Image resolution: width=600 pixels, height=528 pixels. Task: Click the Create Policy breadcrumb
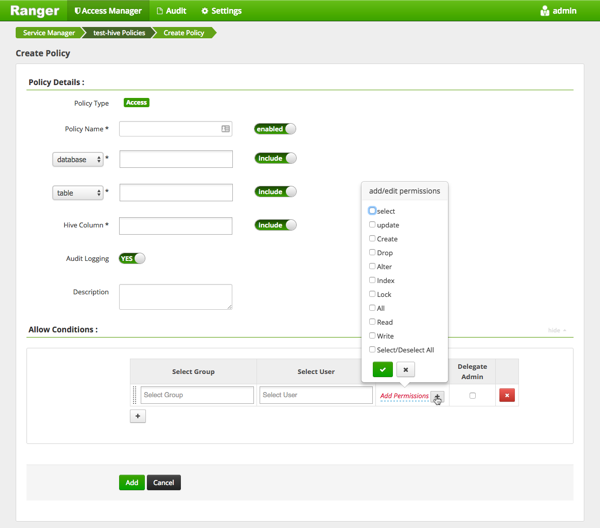(x=184, y=33)
